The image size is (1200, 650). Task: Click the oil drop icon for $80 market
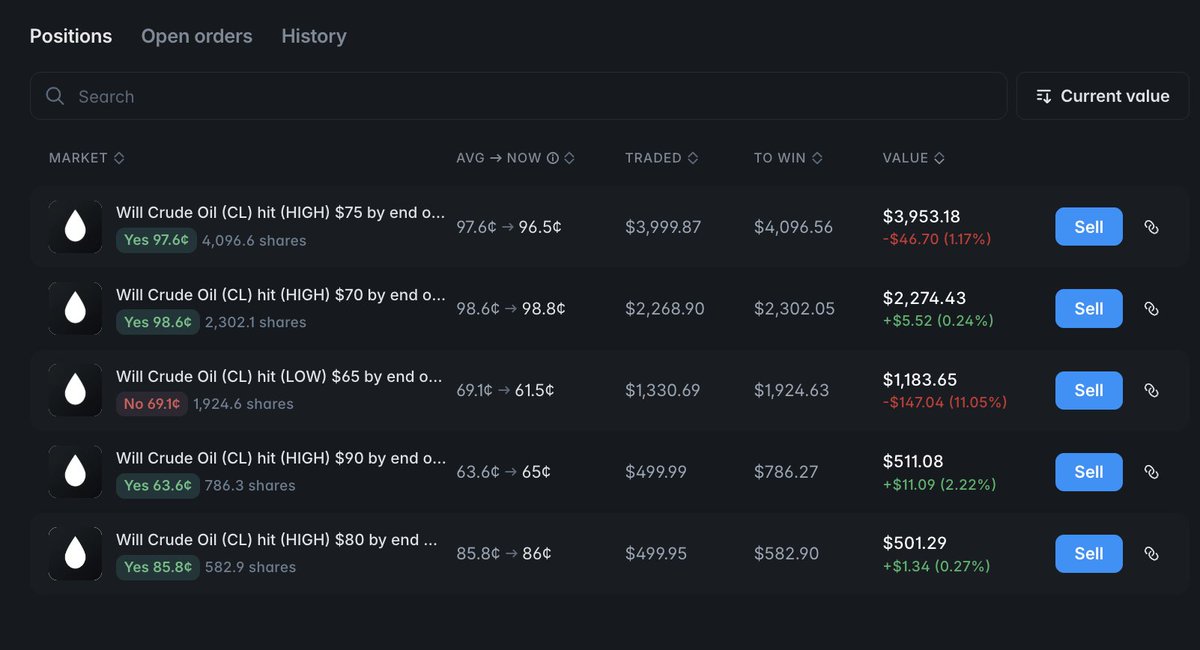[75, 553]
